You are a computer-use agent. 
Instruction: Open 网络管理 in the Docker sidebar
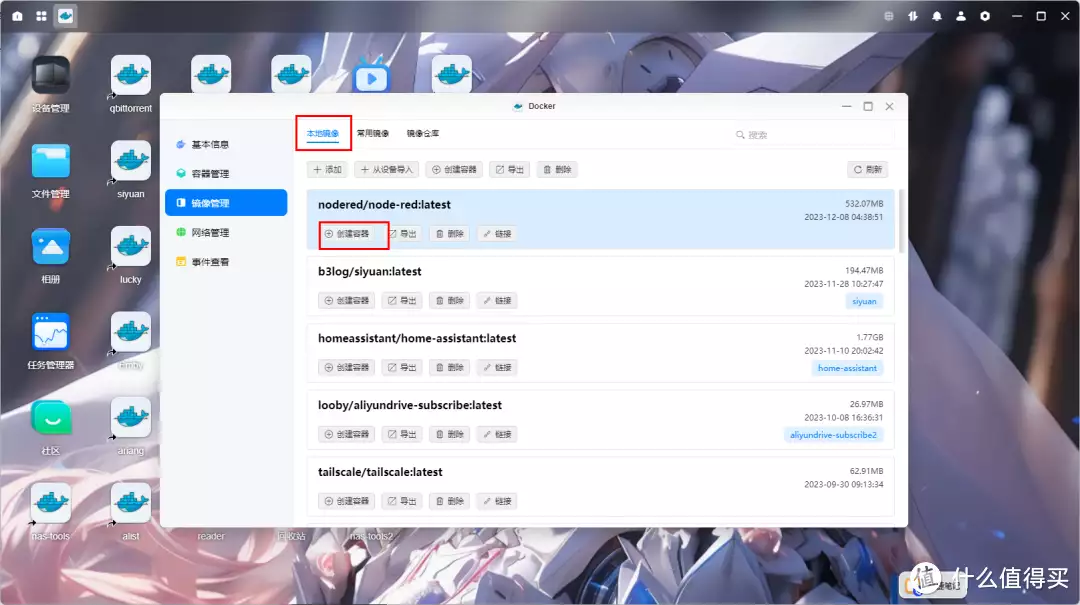(209, 232)
